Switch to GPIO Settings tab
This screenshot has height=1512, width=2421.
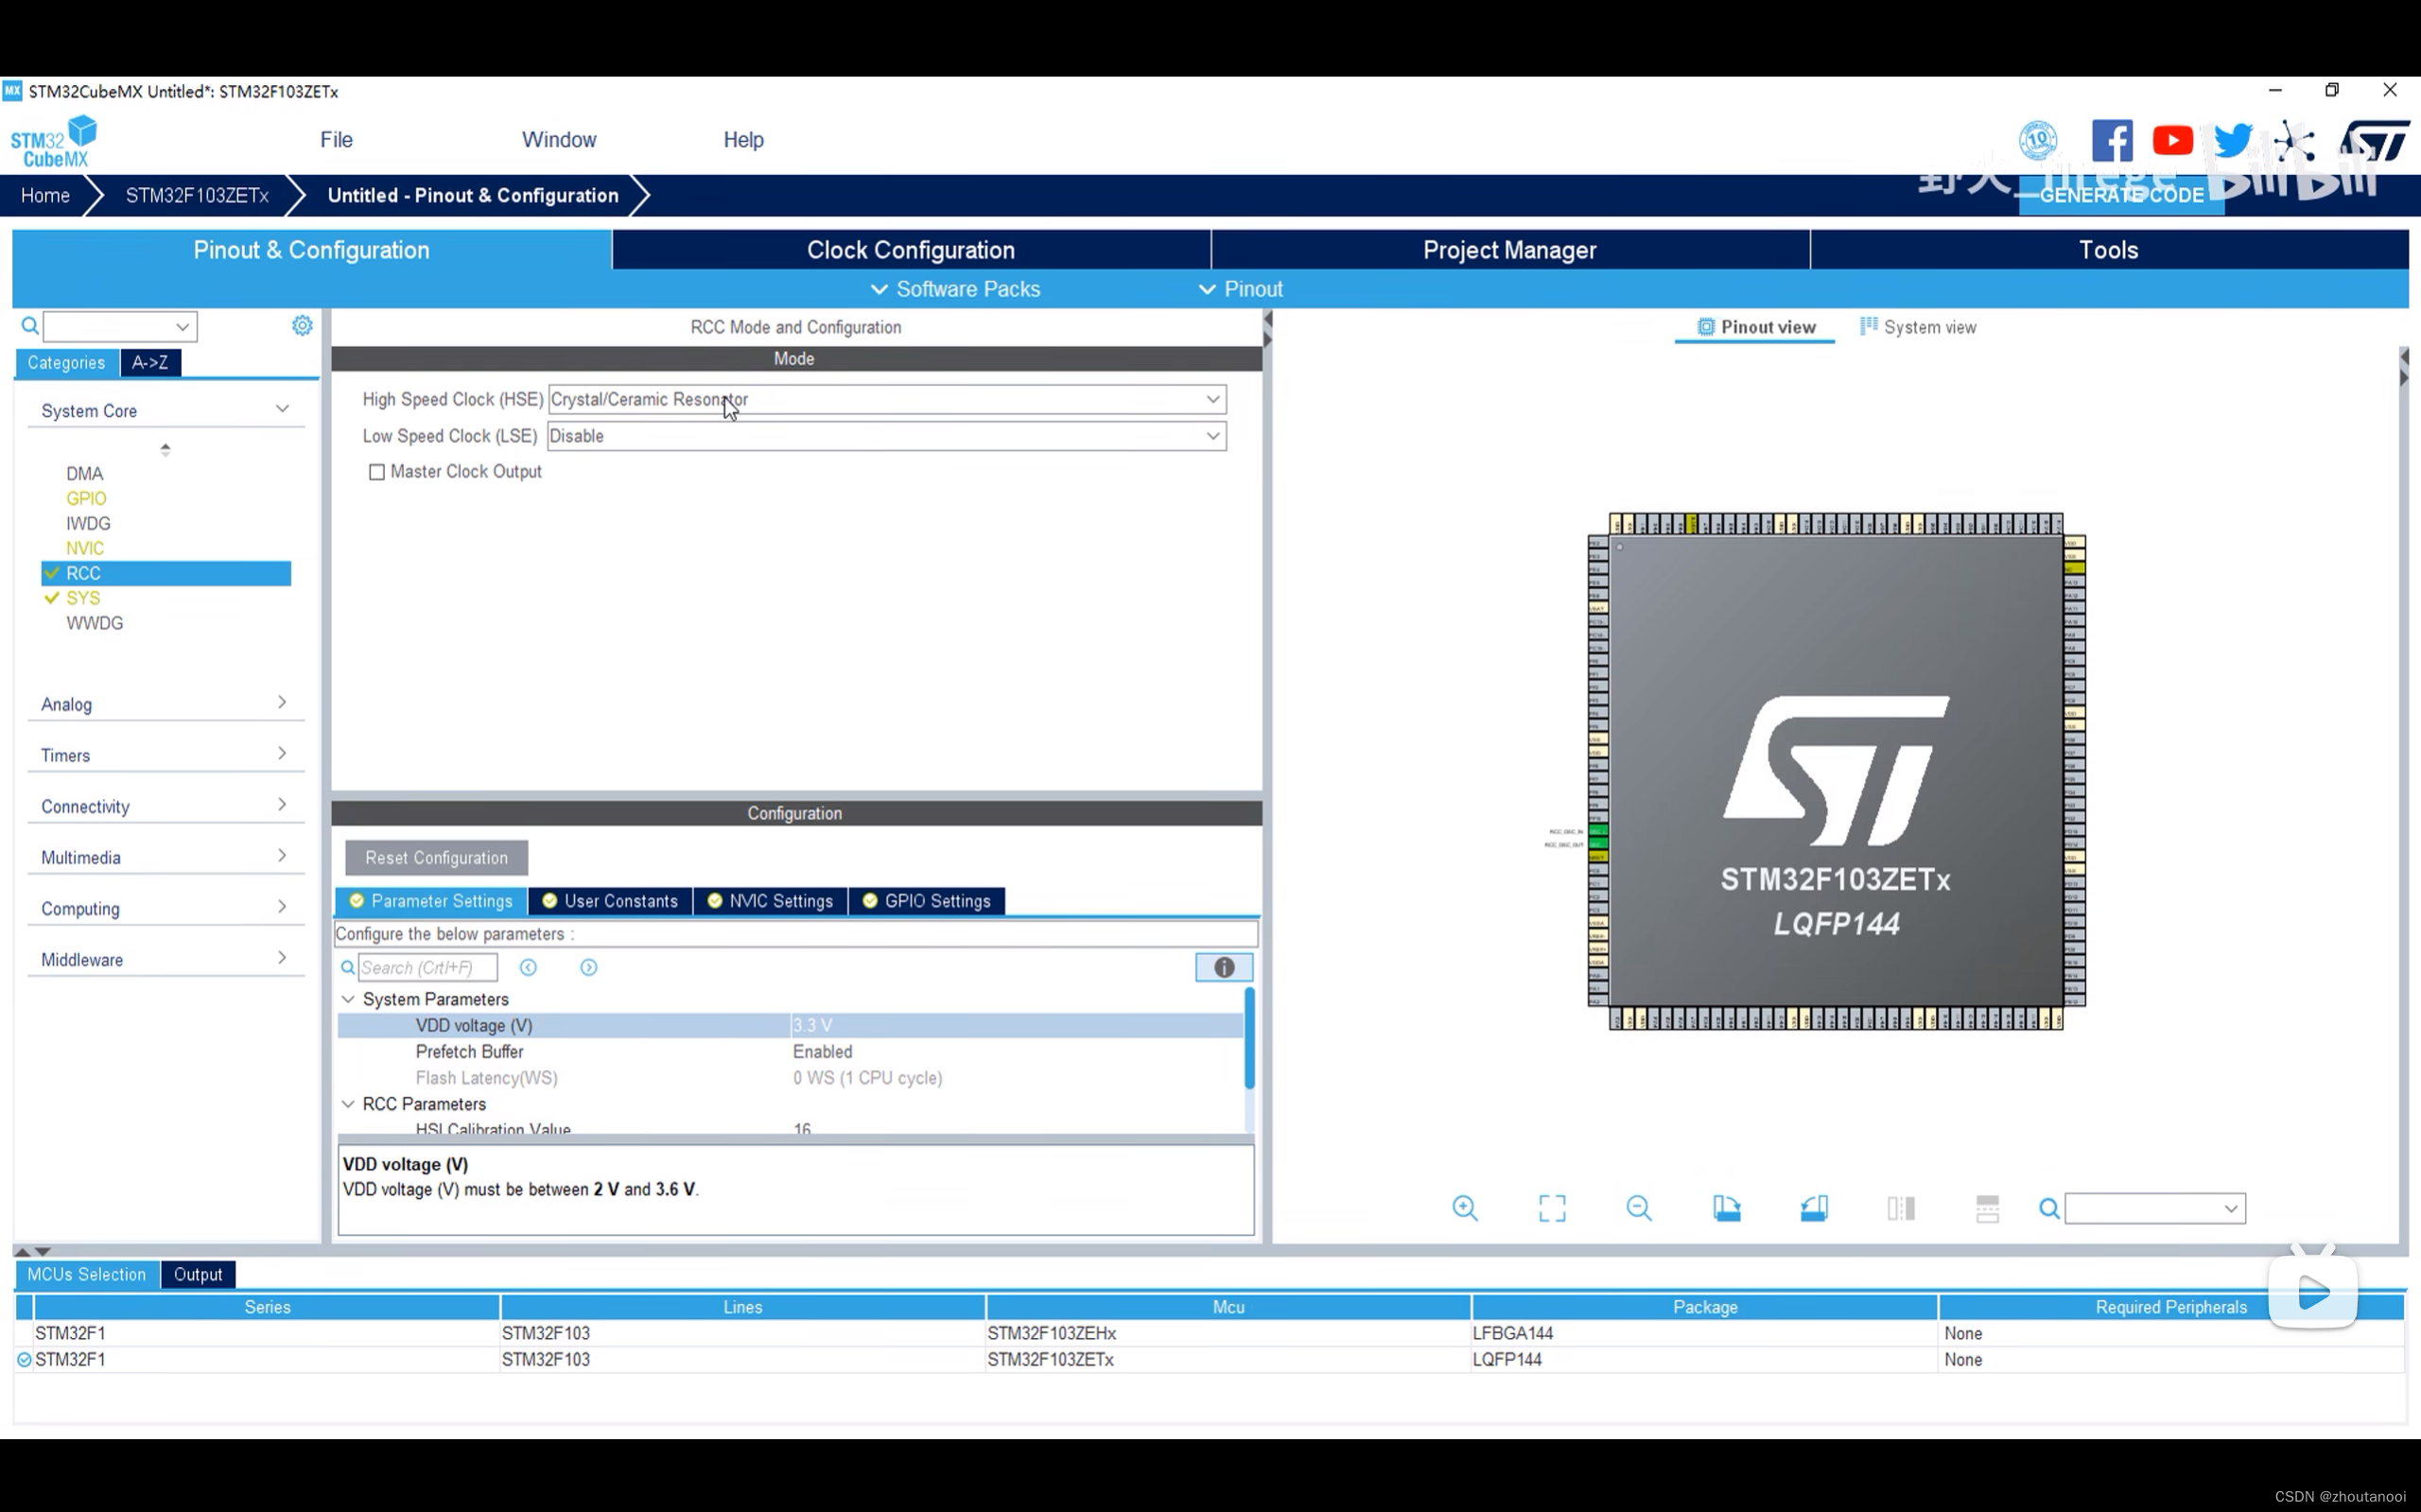coord(937,900)
